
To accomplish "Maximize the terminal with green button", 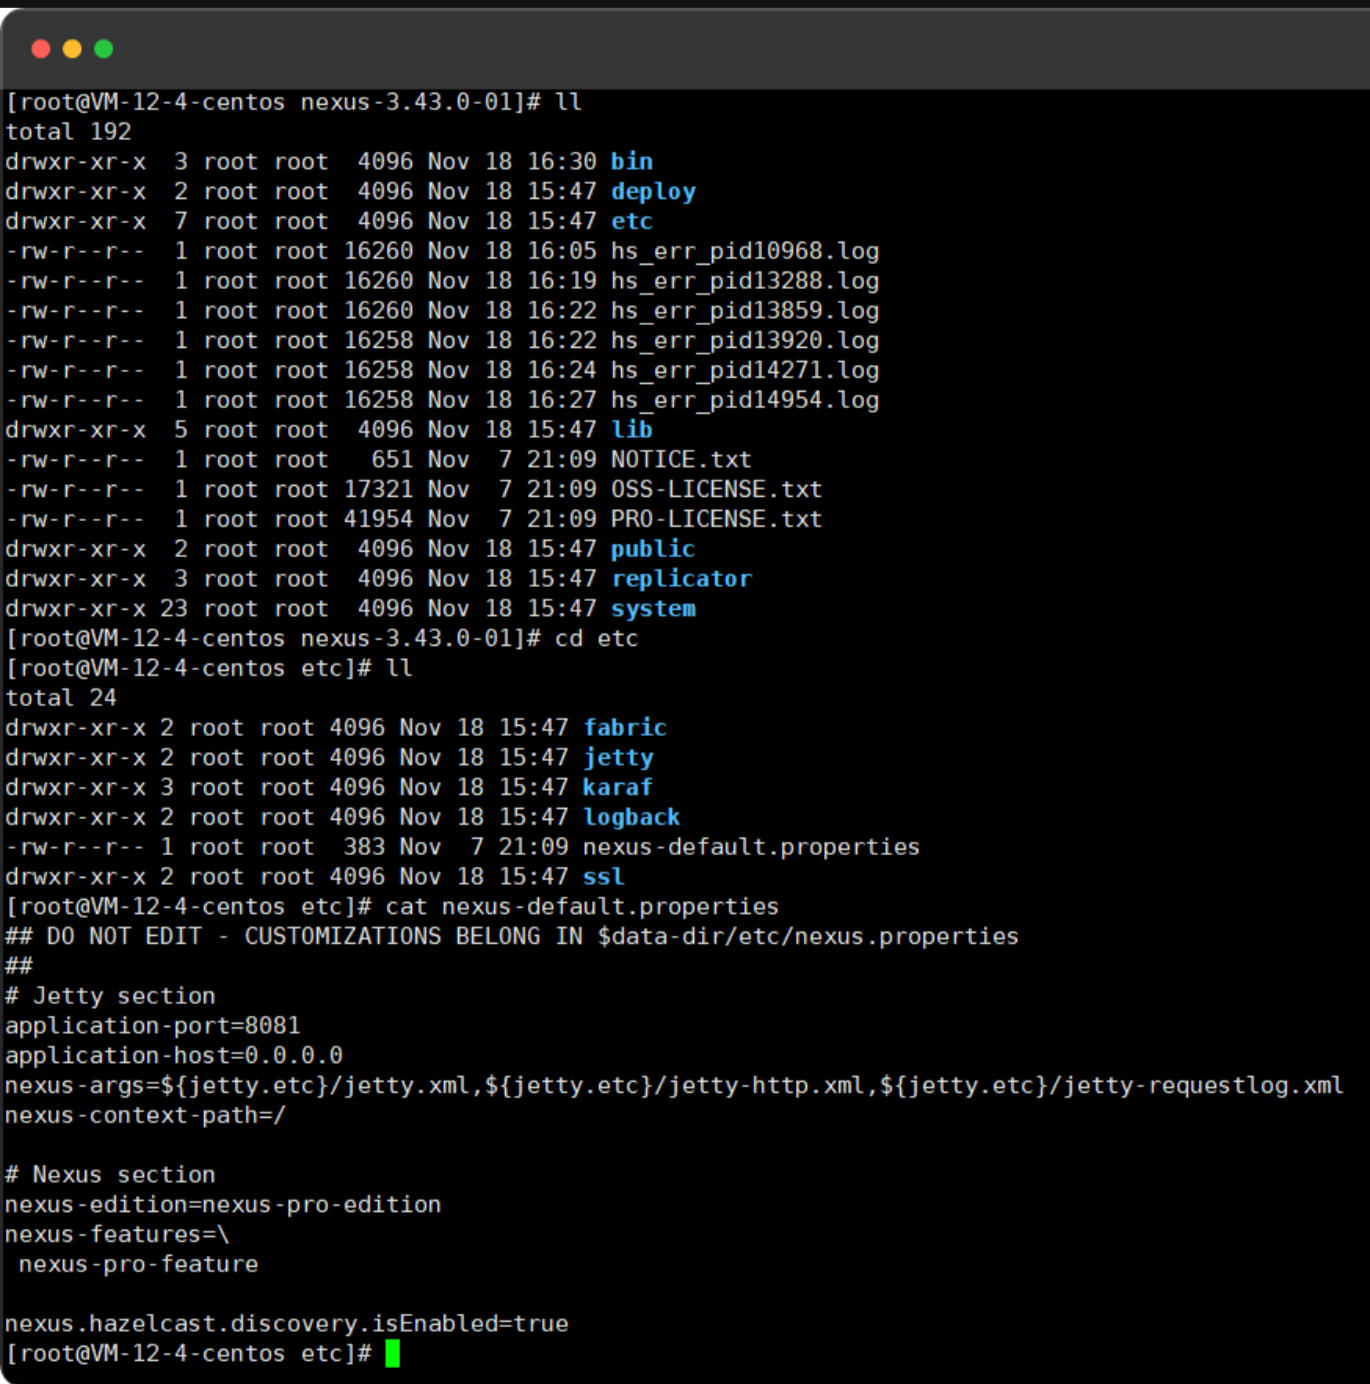I will click(x=103, y=49).
